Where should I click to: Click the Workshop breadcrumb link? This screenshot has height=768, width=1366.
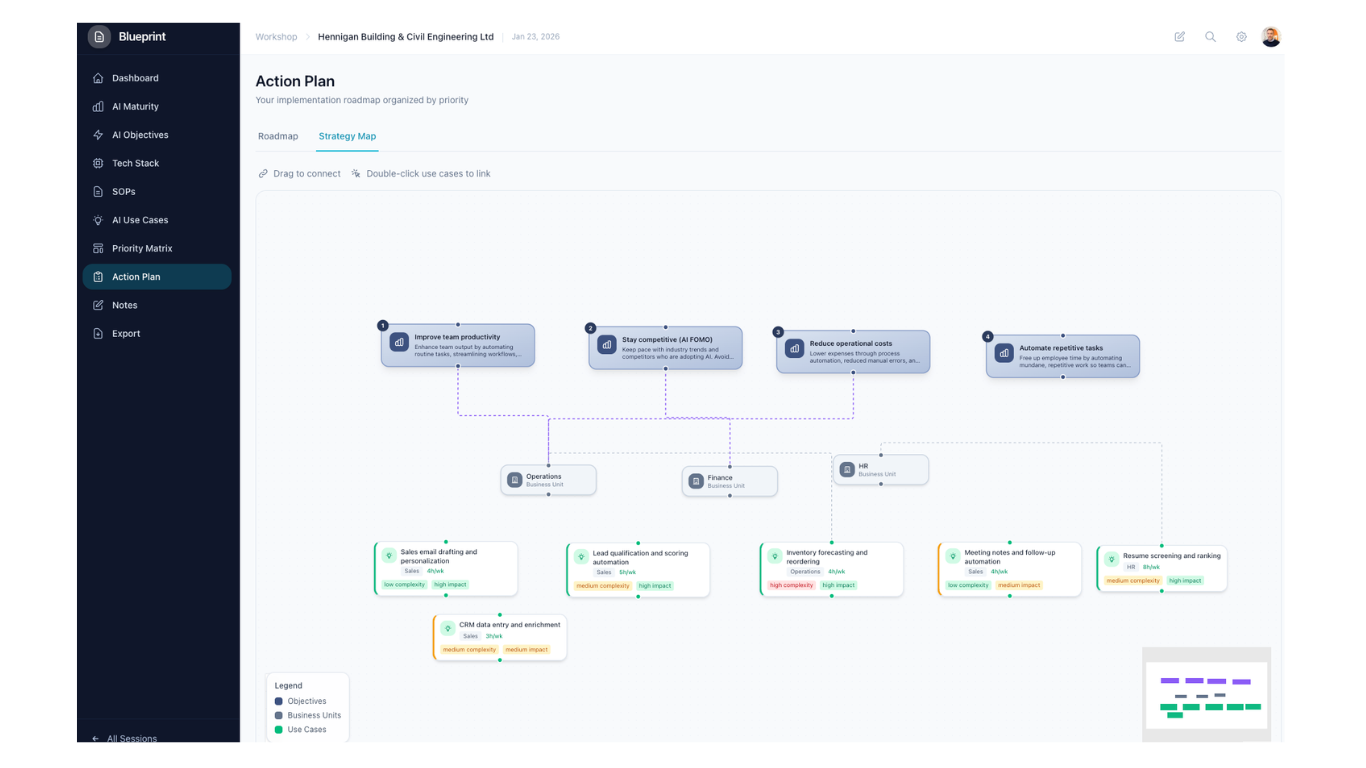pos(276,37)
